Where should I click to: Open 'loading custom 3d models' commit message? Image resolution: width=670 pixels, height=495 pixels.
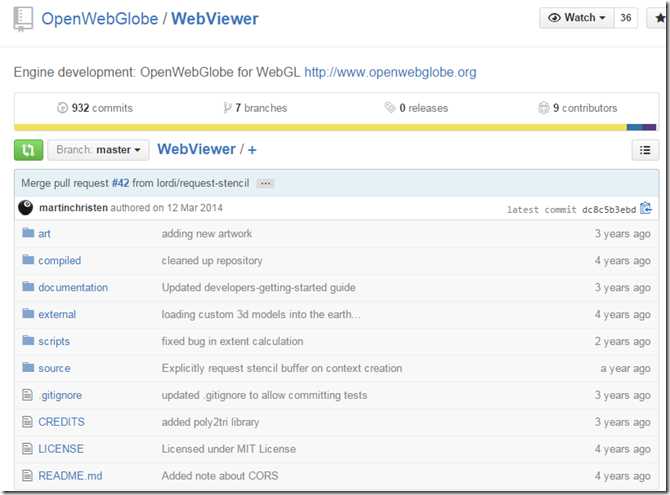261,315
